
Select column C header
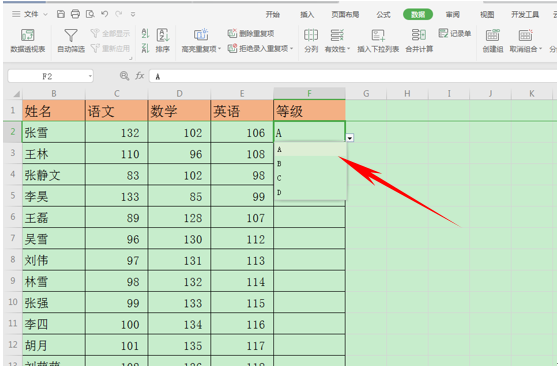coord(116,94)
